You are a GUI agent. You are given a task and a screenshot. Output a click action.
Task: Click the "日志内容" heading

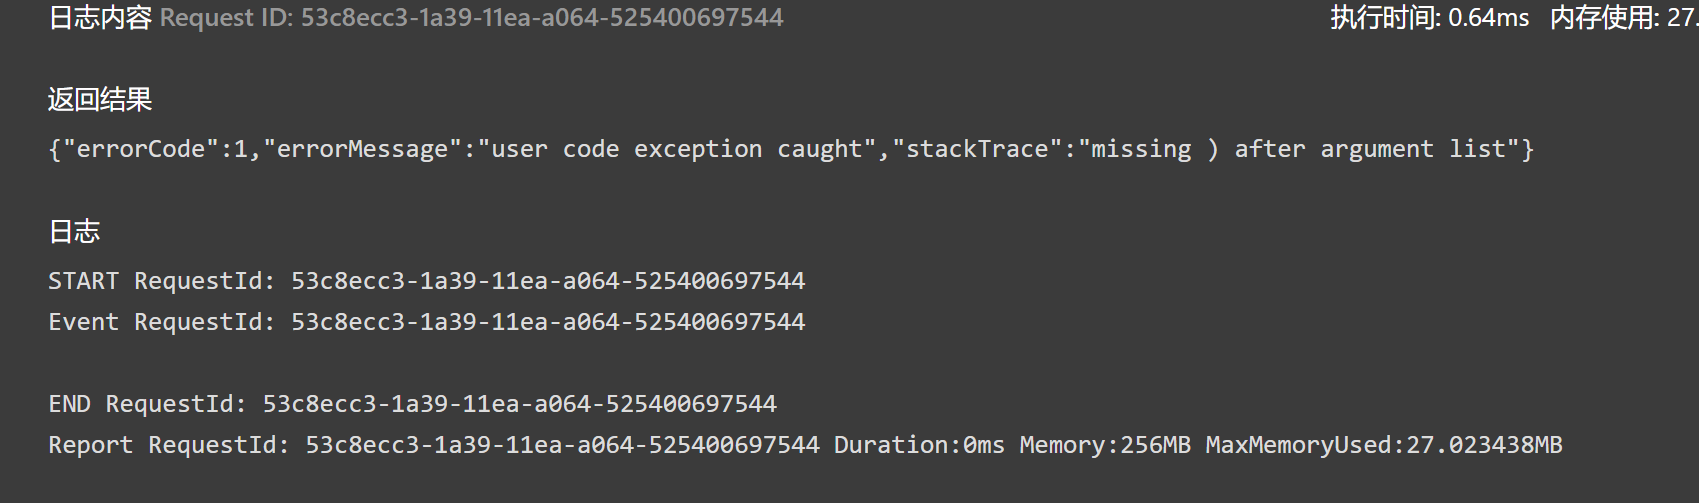pyautogui.click(x=100, y=18)
